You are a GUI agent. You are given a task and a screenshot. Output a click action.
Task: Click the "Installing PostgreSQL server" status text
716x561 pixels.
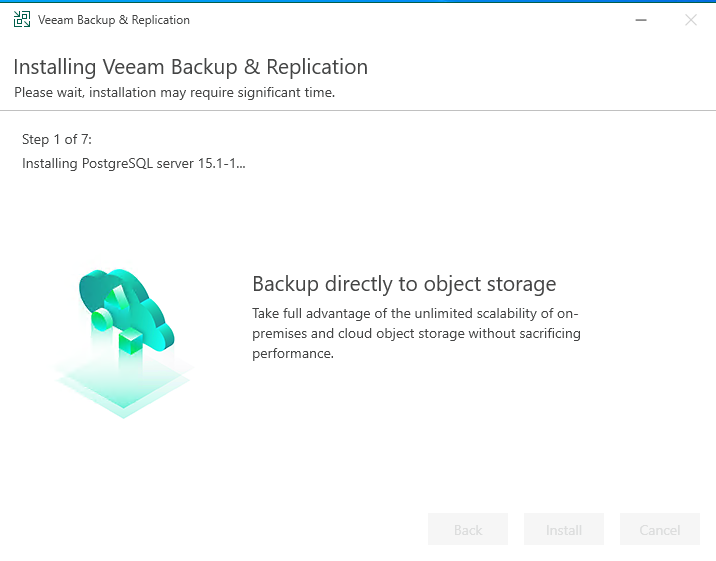pyautogui.click(x=134, y=163)
